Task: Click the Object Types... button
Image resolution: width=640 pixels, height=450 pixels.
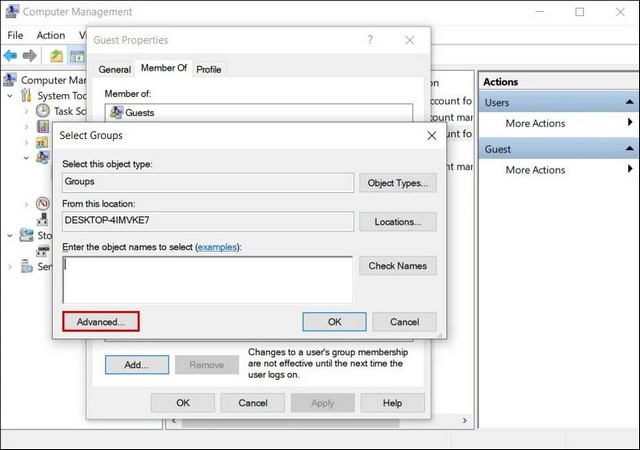Action: tap(398, 183)
